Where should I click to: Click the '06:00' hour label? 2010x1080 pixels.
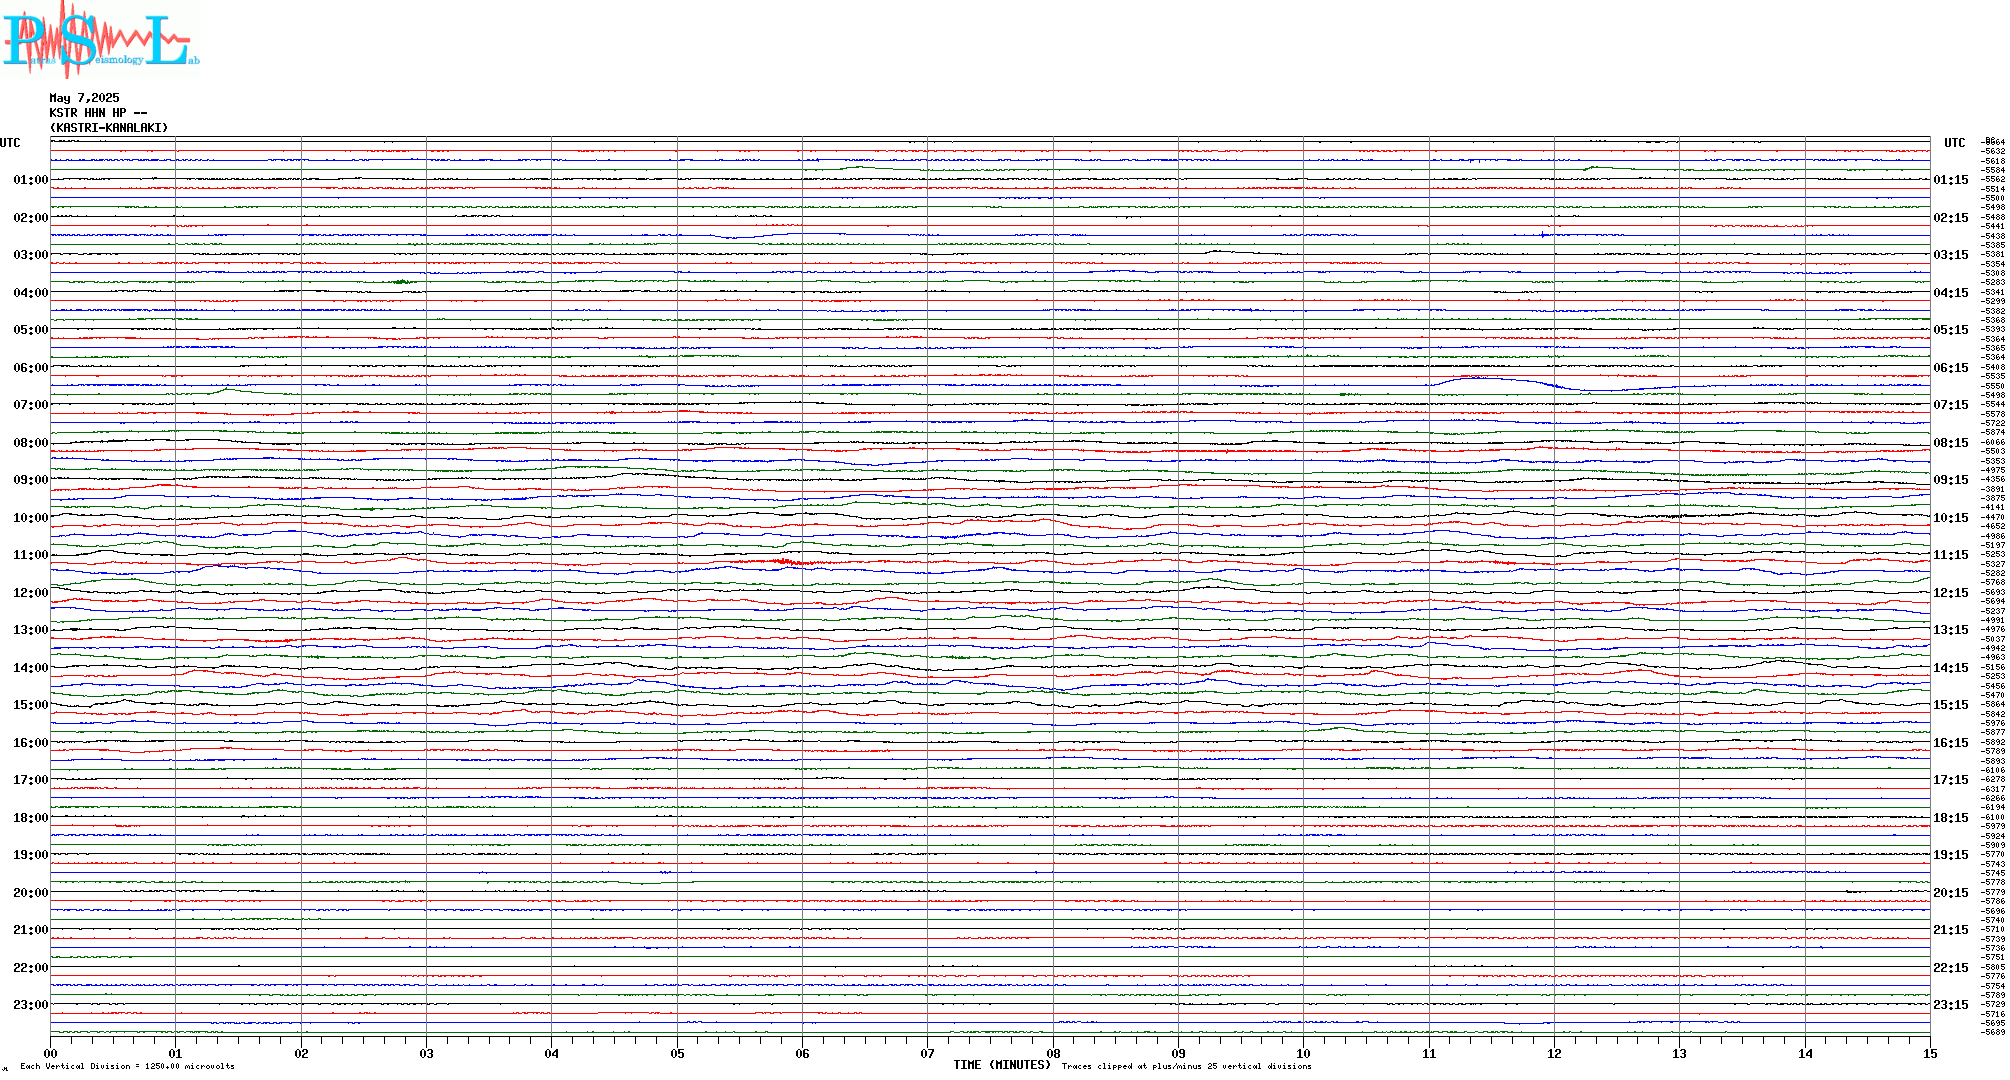click(x=31, y=368)
